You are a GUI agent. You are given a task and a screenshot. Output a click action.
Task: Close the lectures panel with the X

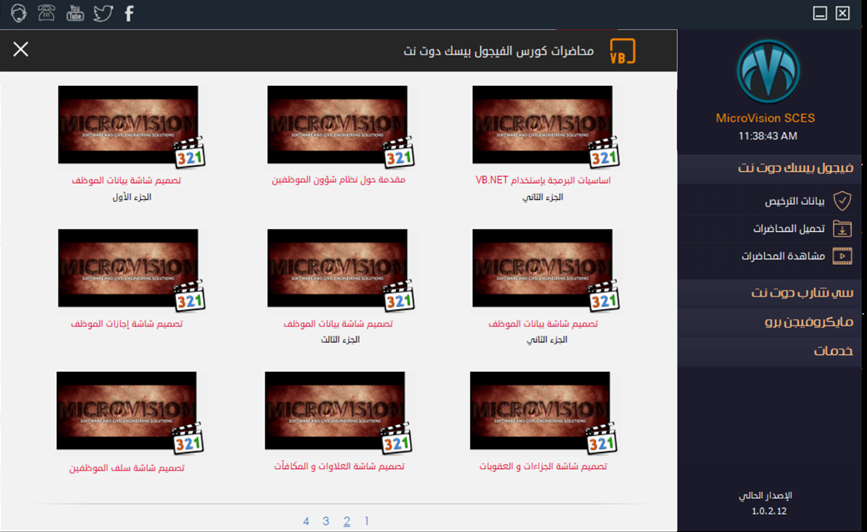coord(21,49)
